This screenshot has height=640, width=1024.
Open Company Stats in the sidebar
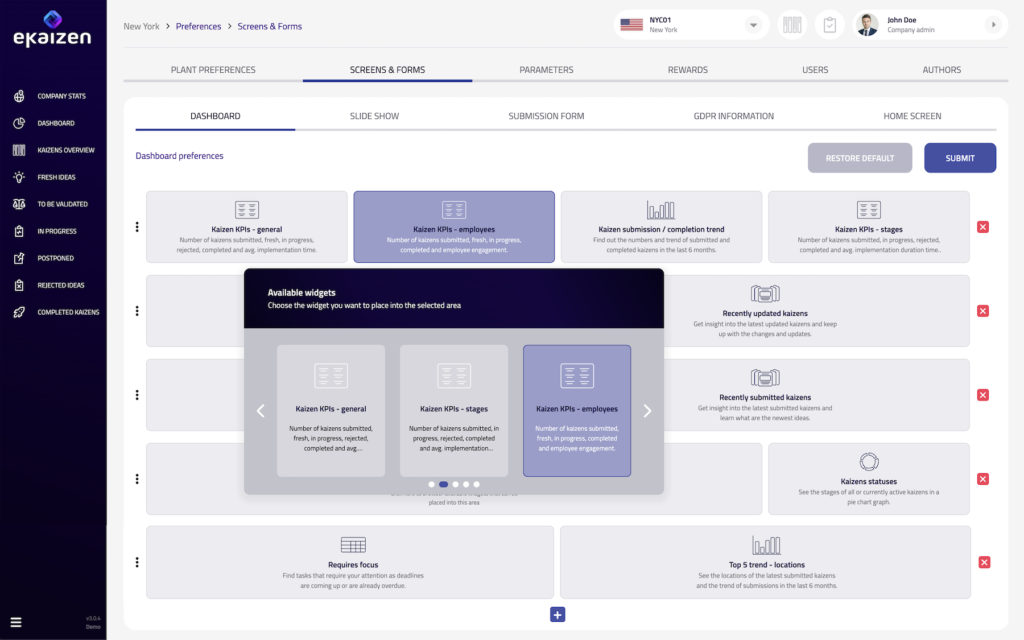tap(60, 96)
